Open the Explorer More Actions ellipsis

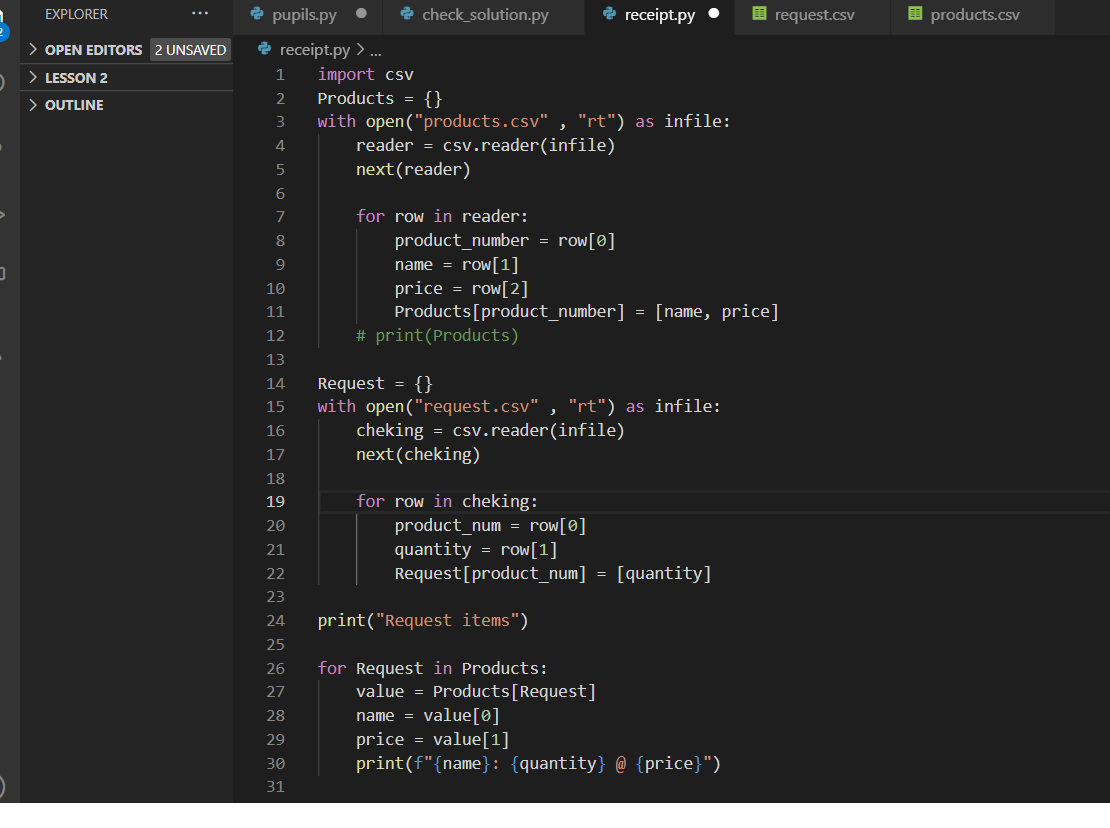coord(200,14)
